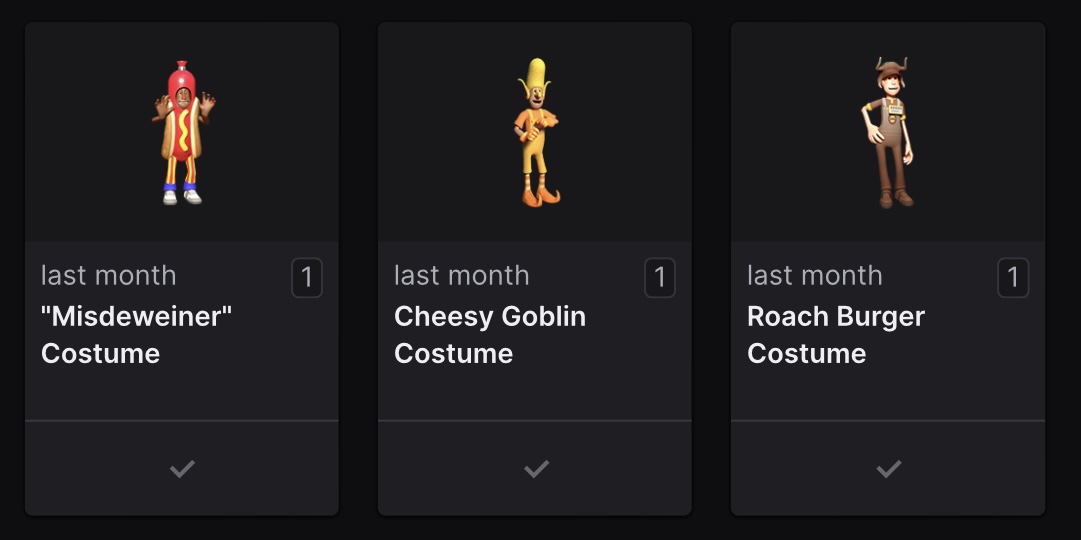Viewport: 1081px width, 540px height.
Task: Click the goblin's yellow corn-shaped hat
Action: pos(536,74)
